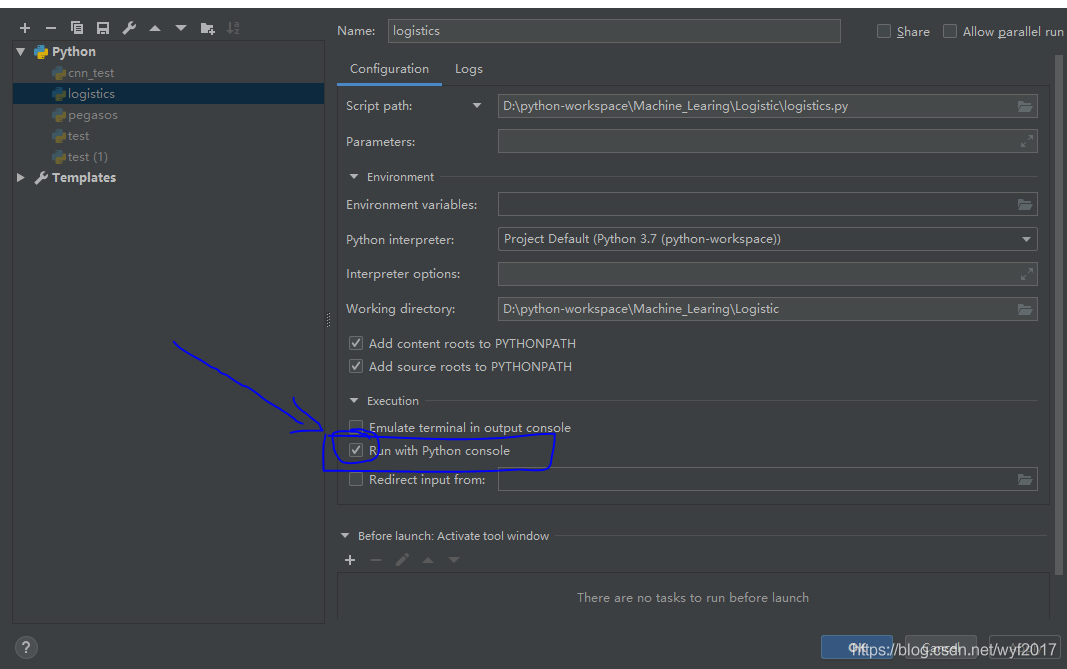The image size is (1067, 669).
Task: Click the help question mark button
Action: (27, 647)
